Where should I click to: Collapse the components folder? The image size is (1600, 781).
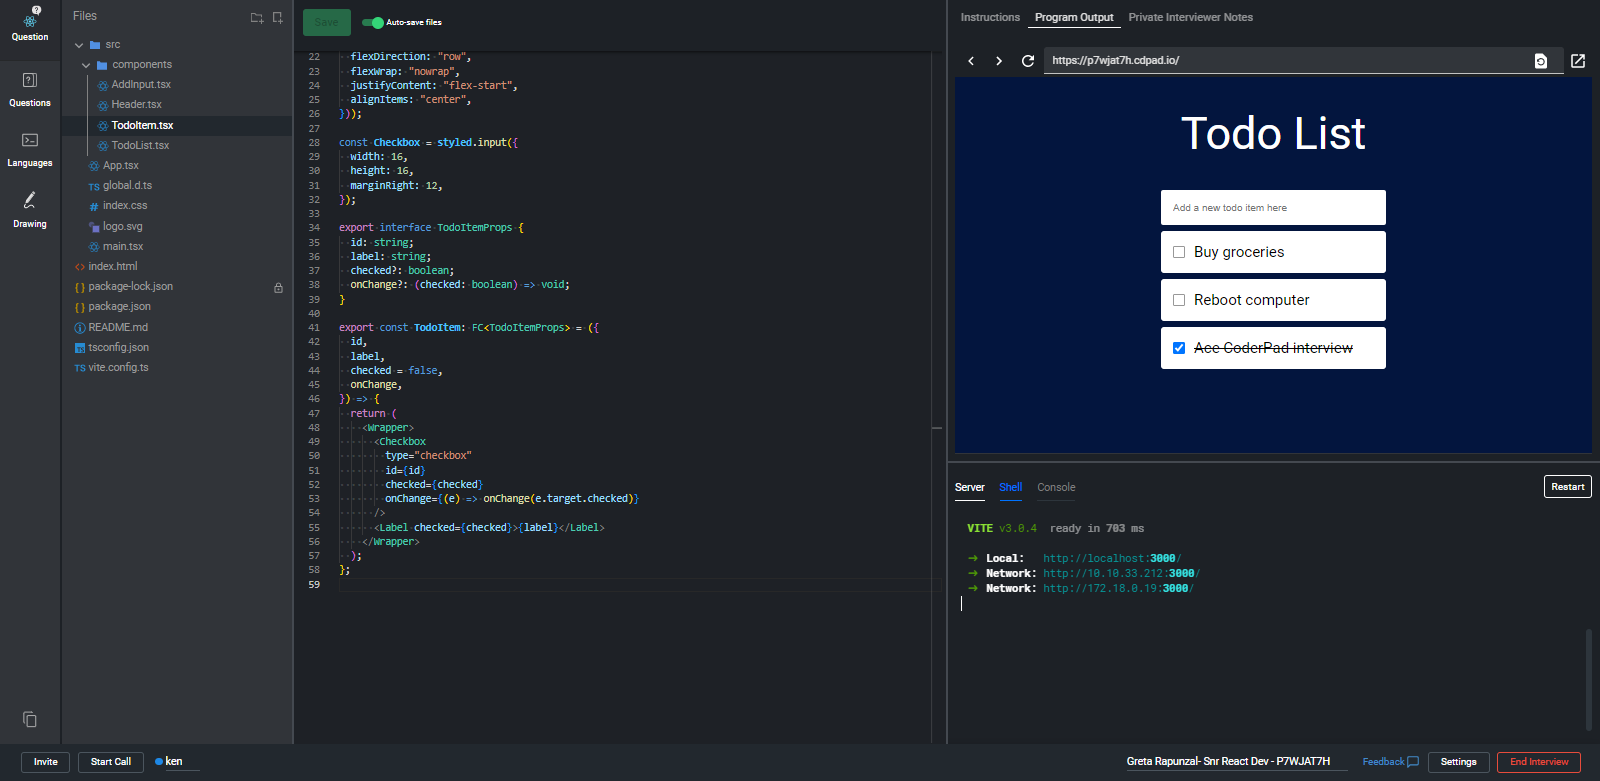pos(86,65)
